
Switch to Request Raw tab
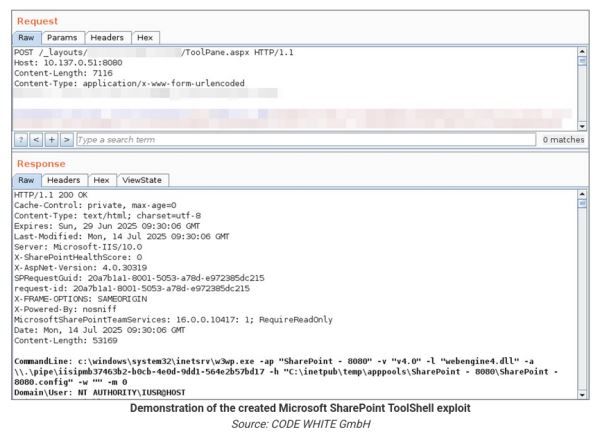coord(26,38)
